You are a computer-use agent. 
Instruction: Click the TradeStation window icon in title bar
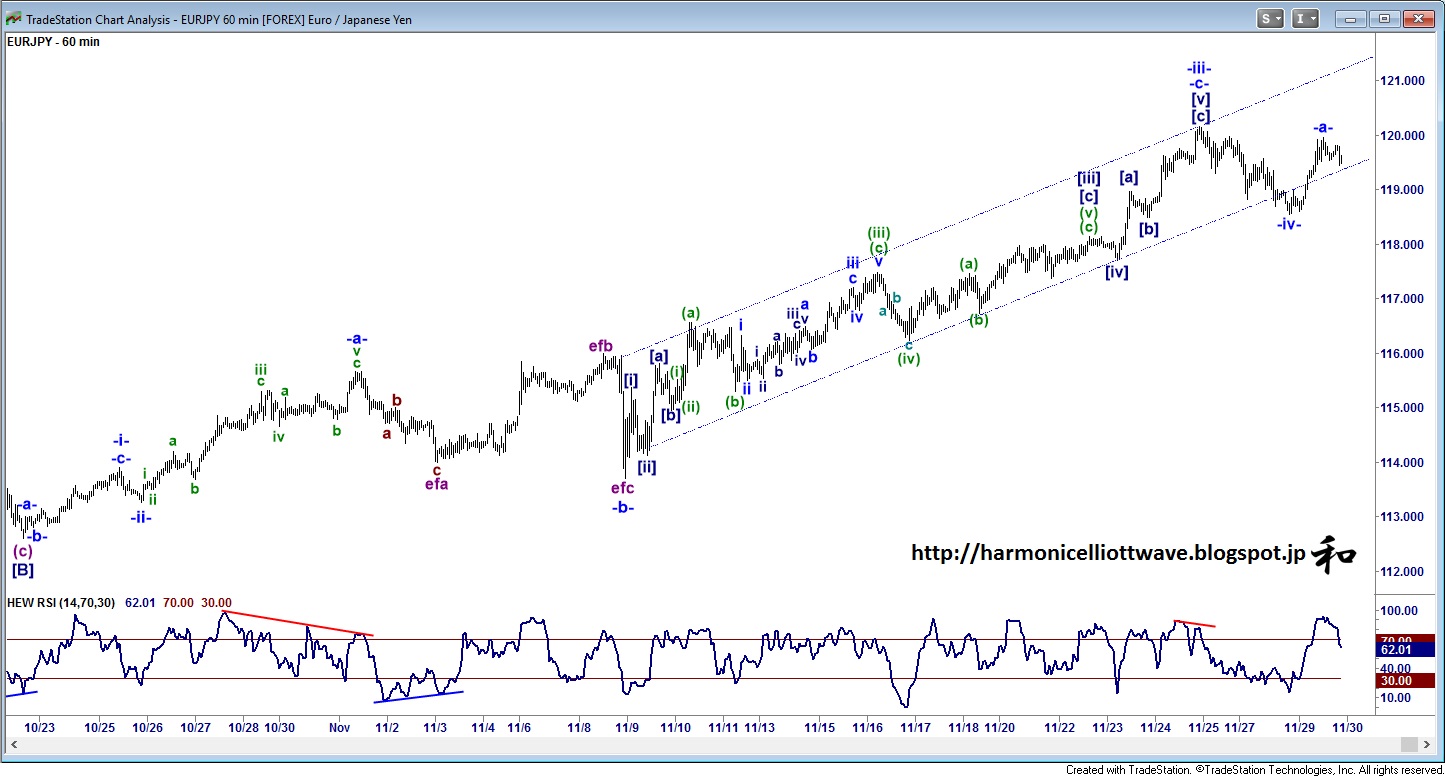[13, 19]
